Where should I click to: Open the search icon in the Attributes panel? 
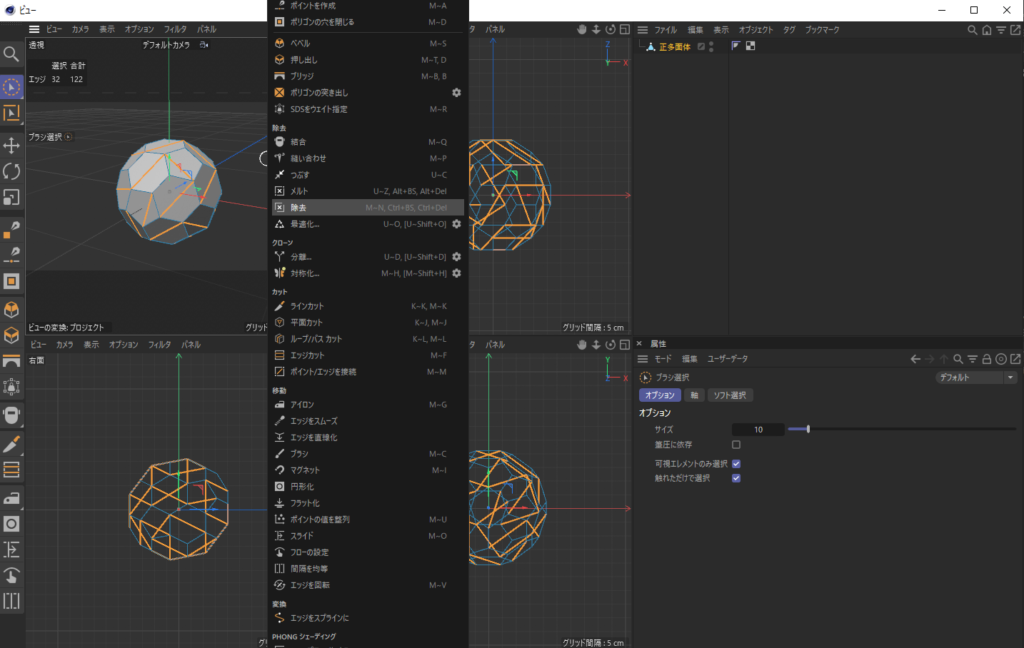tap(958, 357)
